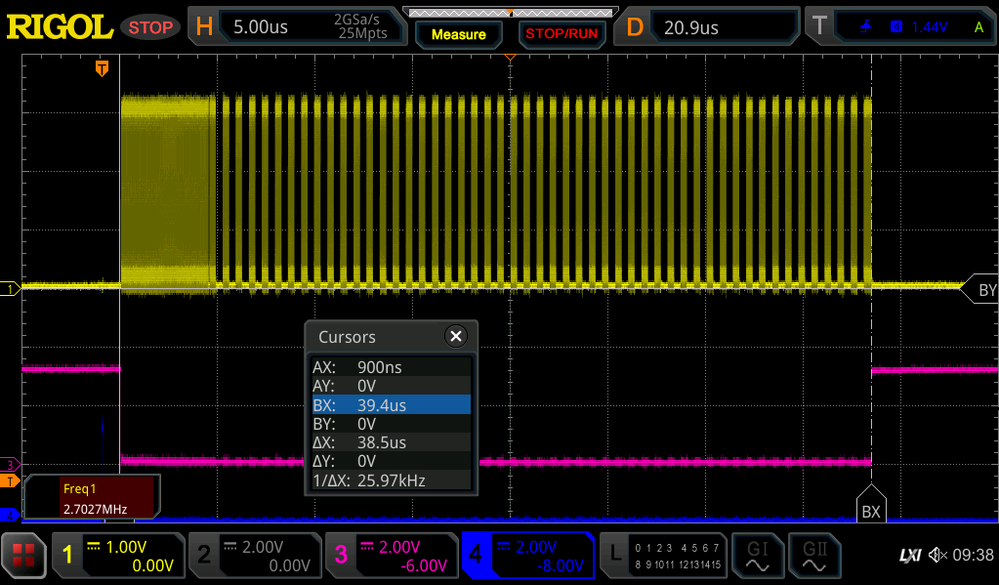
Task: Select the ΔY: 0V row
Action: coord(391,461)
